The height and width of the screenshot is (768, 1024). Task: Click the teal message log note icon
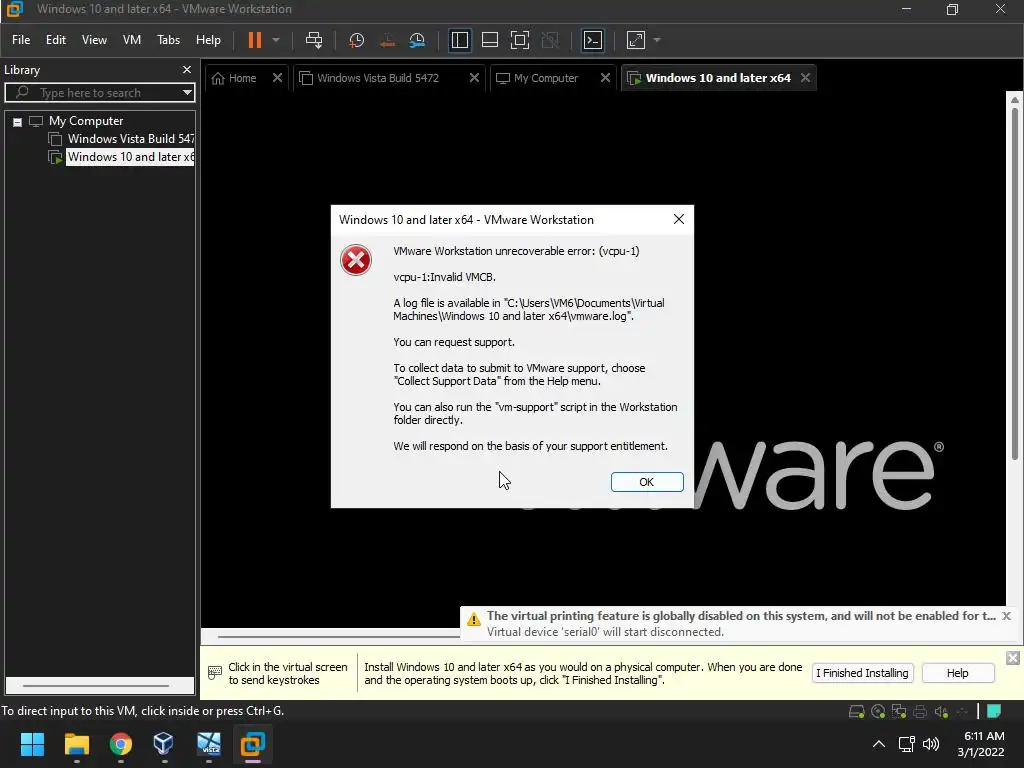click(x=994, y=711)
